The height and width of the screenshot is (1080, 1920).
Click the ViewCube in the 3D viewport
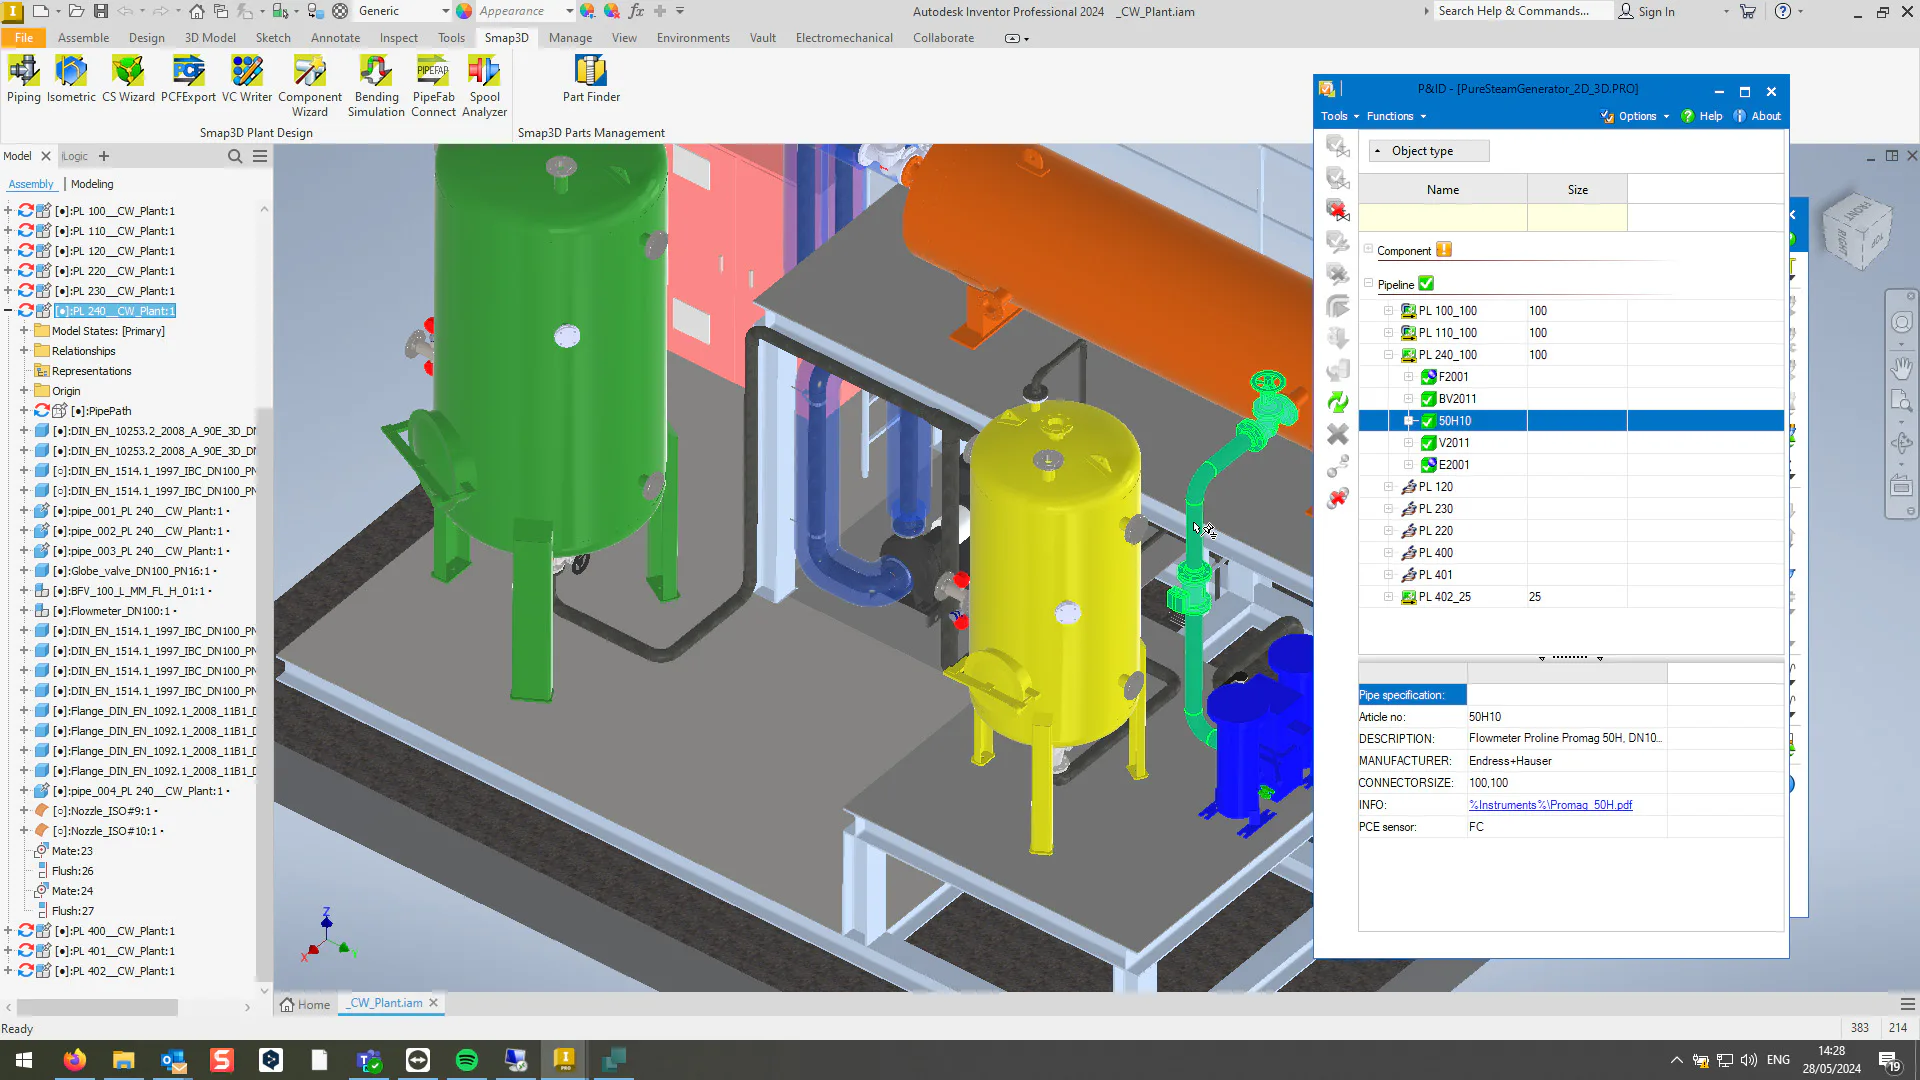pyautogui.click(x=1858, y=230)
